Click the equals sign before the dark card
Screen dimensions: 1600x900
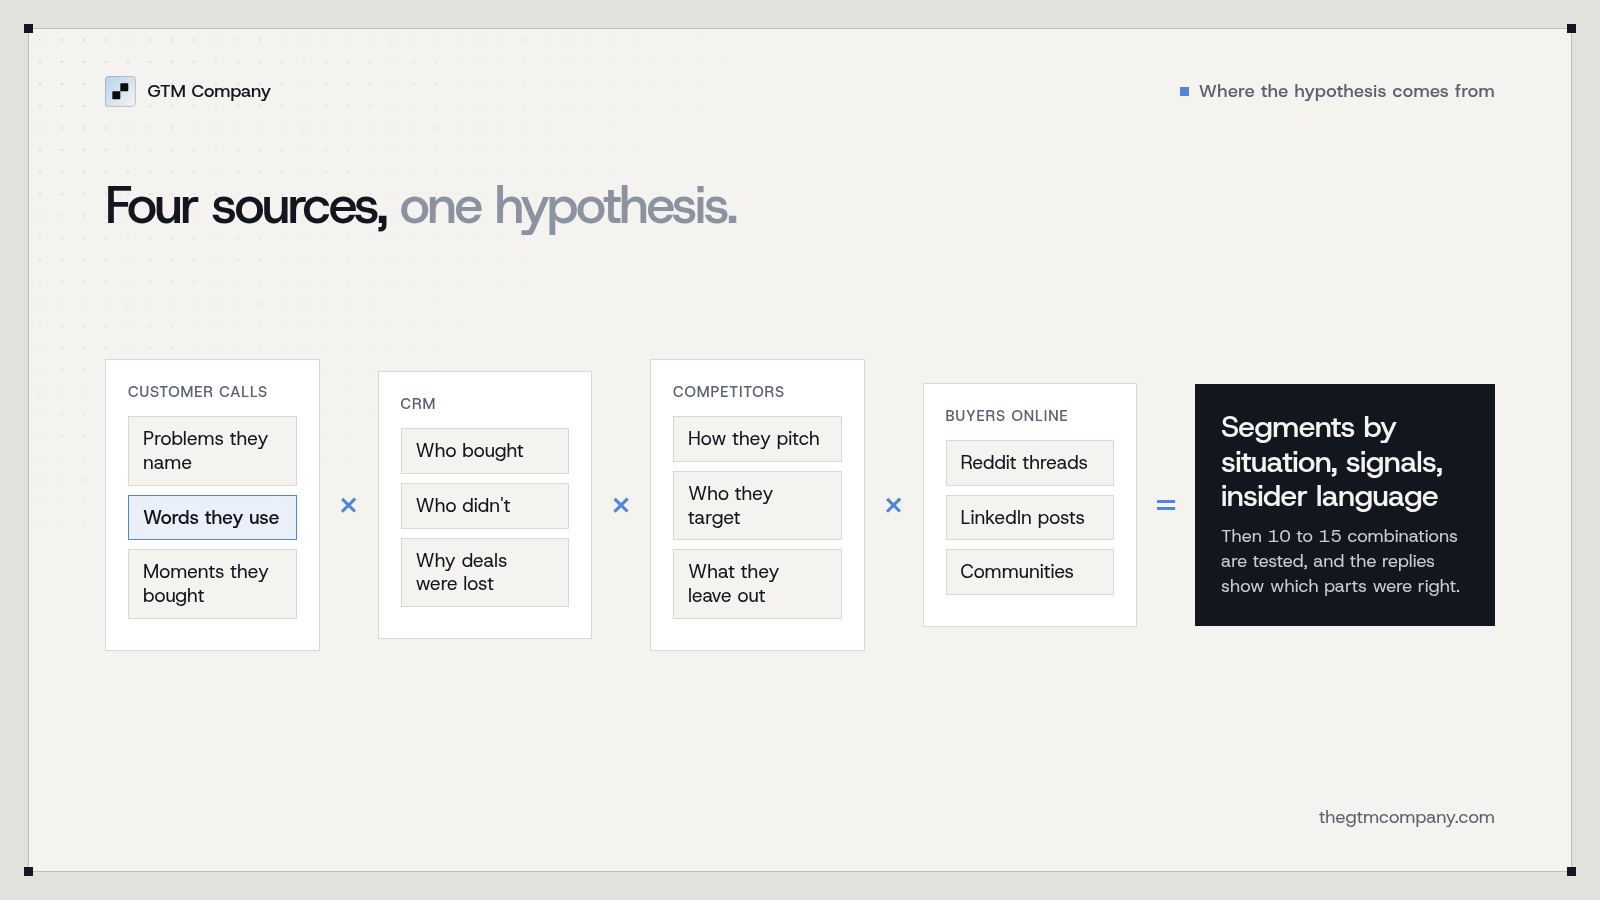tap(1166, 505)
